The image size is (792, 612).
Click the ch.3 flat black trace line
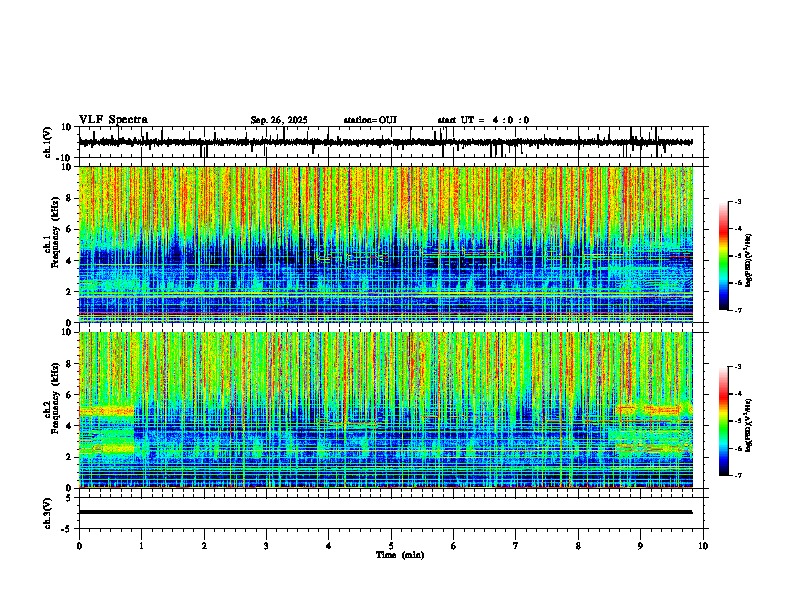point(385,512)
